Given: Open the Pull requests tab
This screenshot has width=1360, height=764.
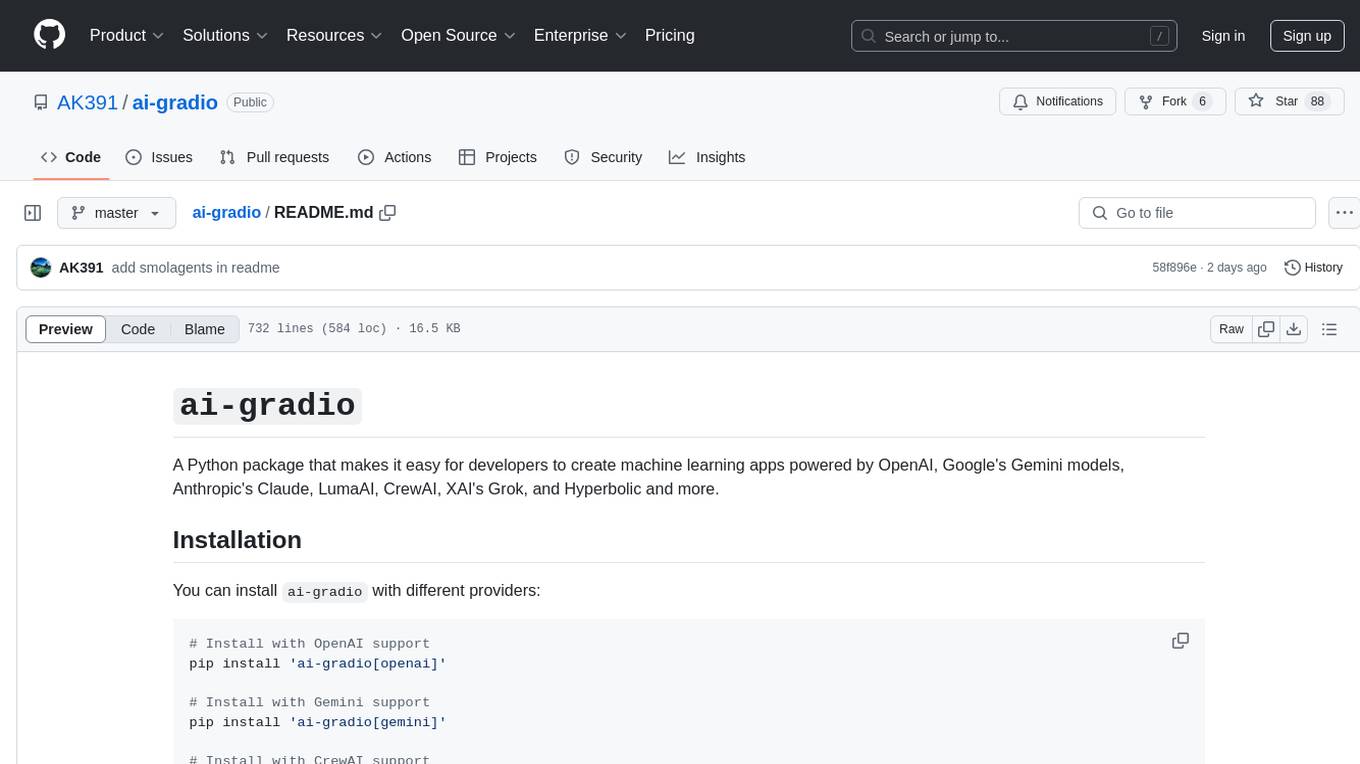Looking at the screenshot, I should tap(274, 157).
